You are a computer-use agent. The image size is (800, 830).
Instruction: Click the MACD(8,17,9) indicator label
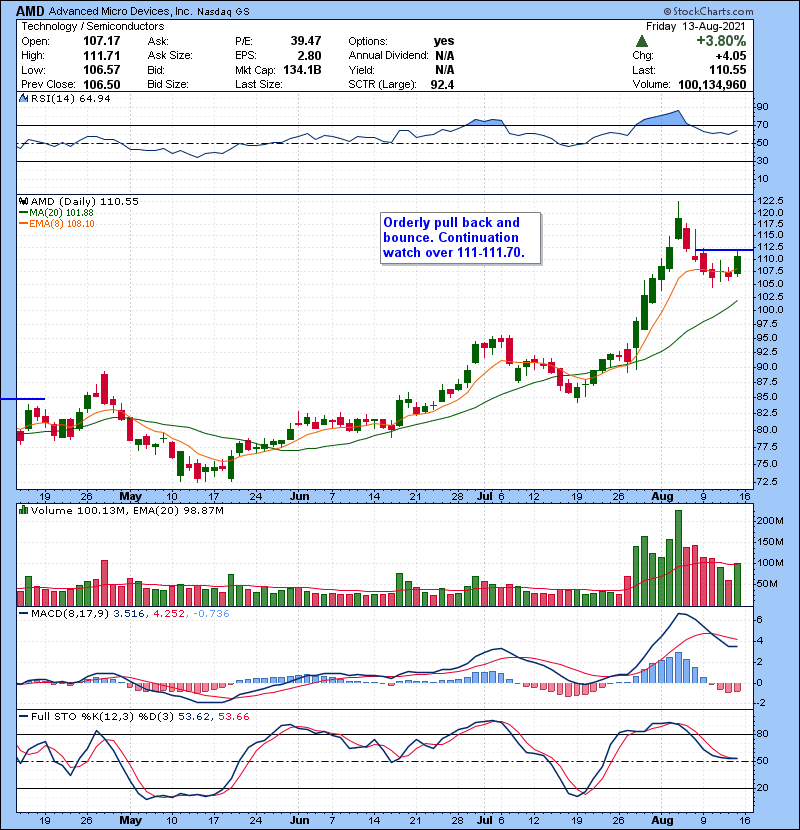(x=70, y=614)
